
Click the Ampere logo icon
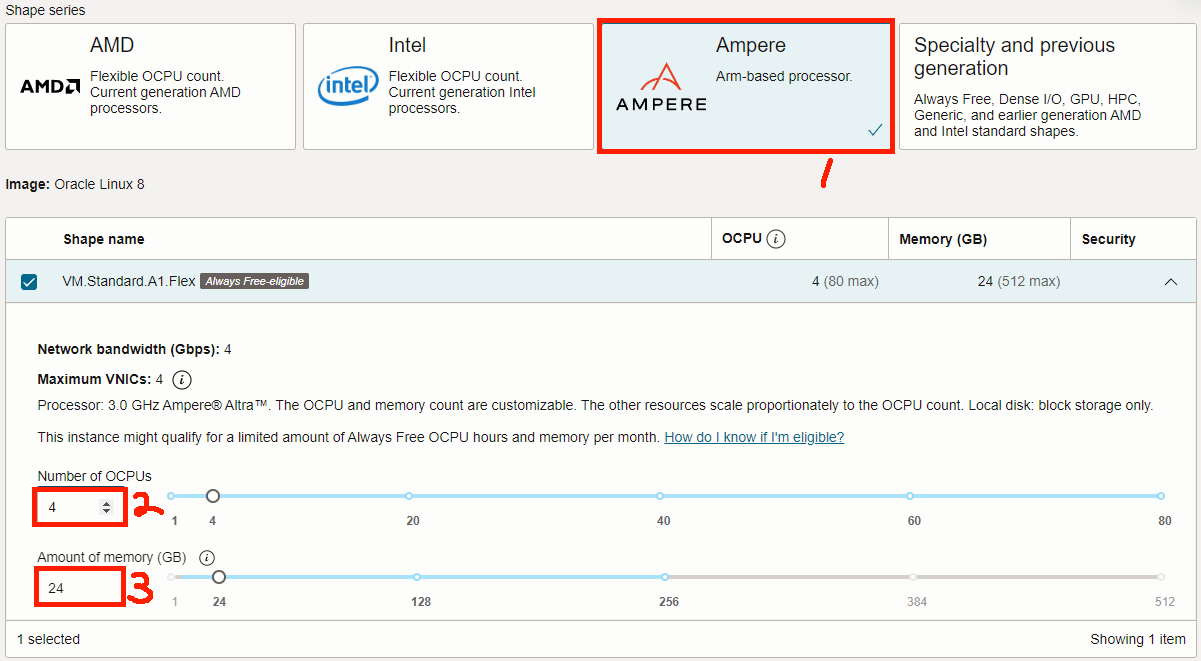point(661,86)
